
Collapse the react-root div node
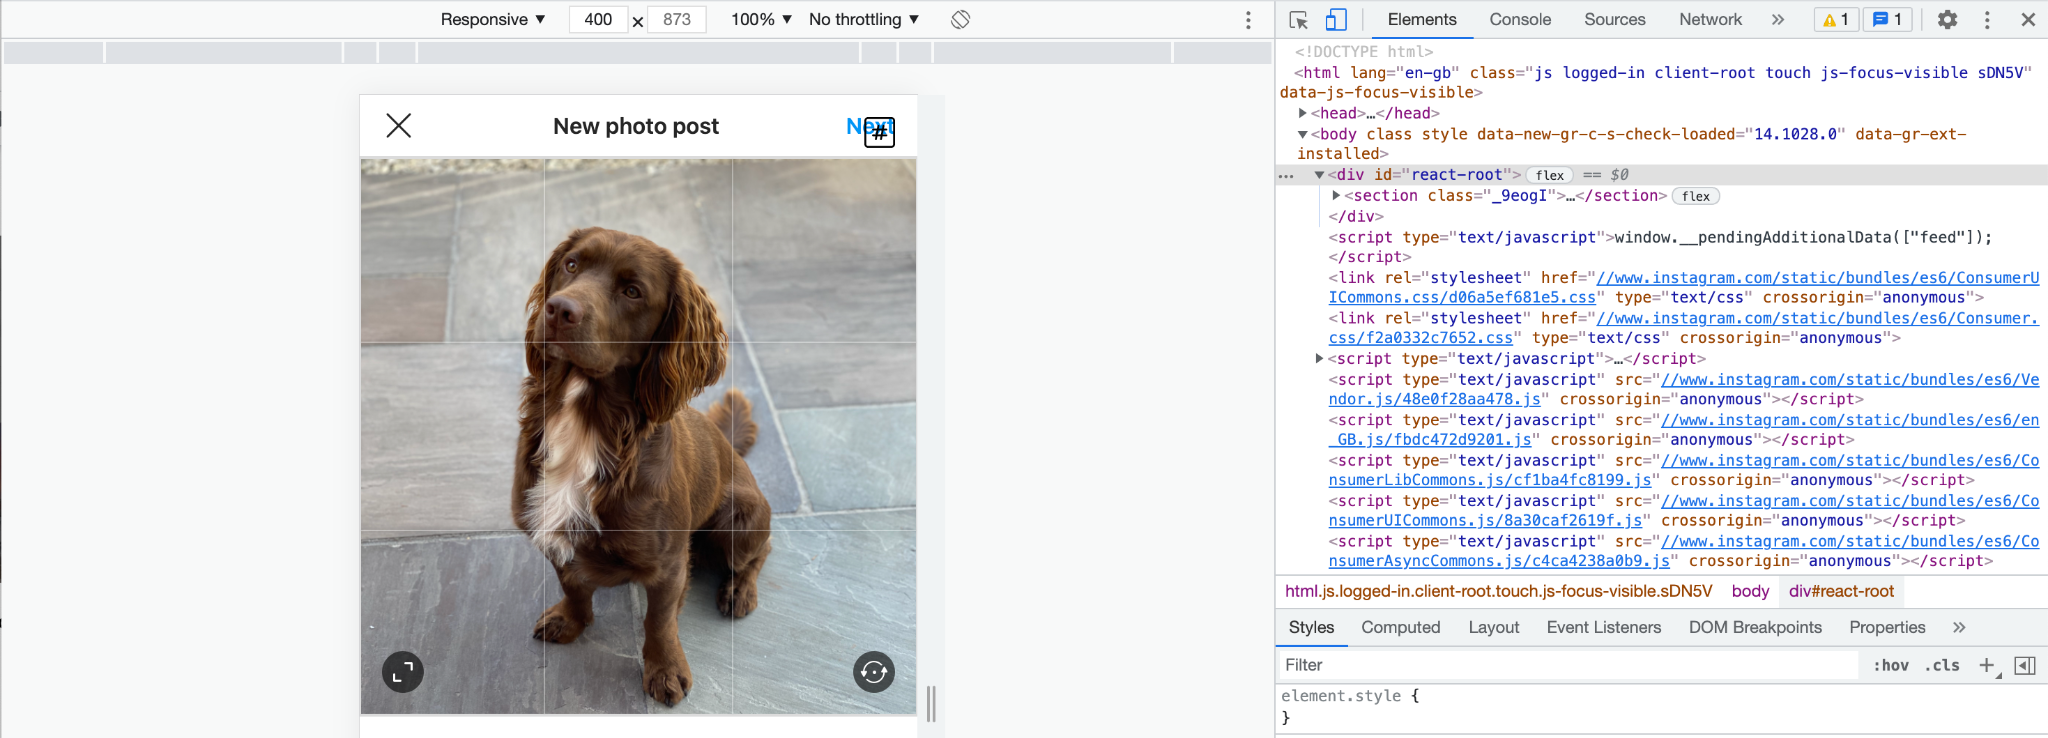tap(1320, 175)
